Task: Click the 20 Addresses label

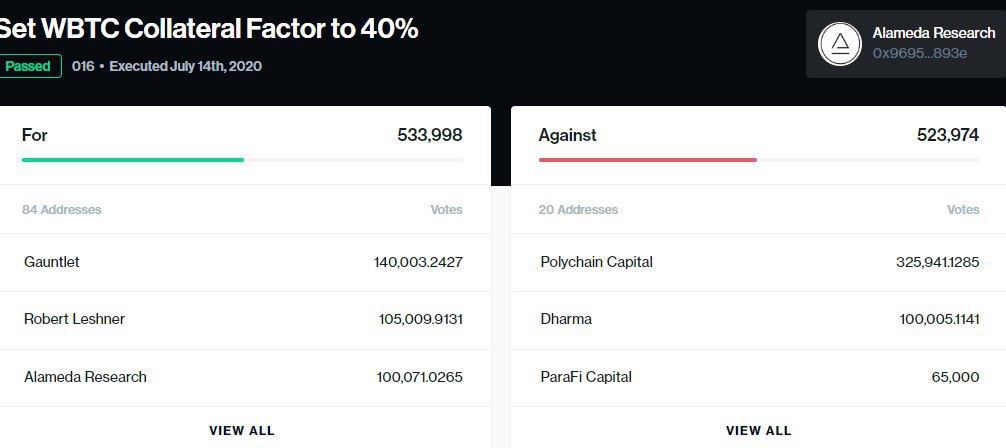Action: click(x=578, y=210)
